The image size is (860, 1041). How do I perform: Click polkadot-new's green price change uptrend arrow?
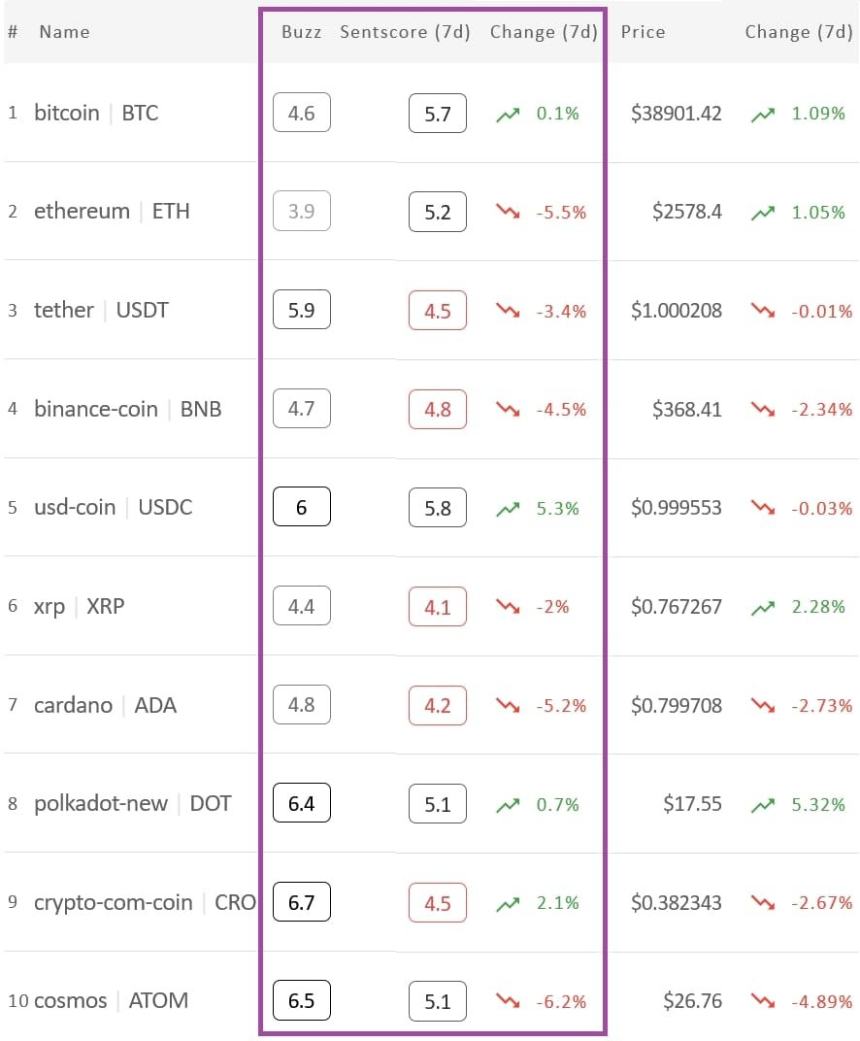click(765, 805)
